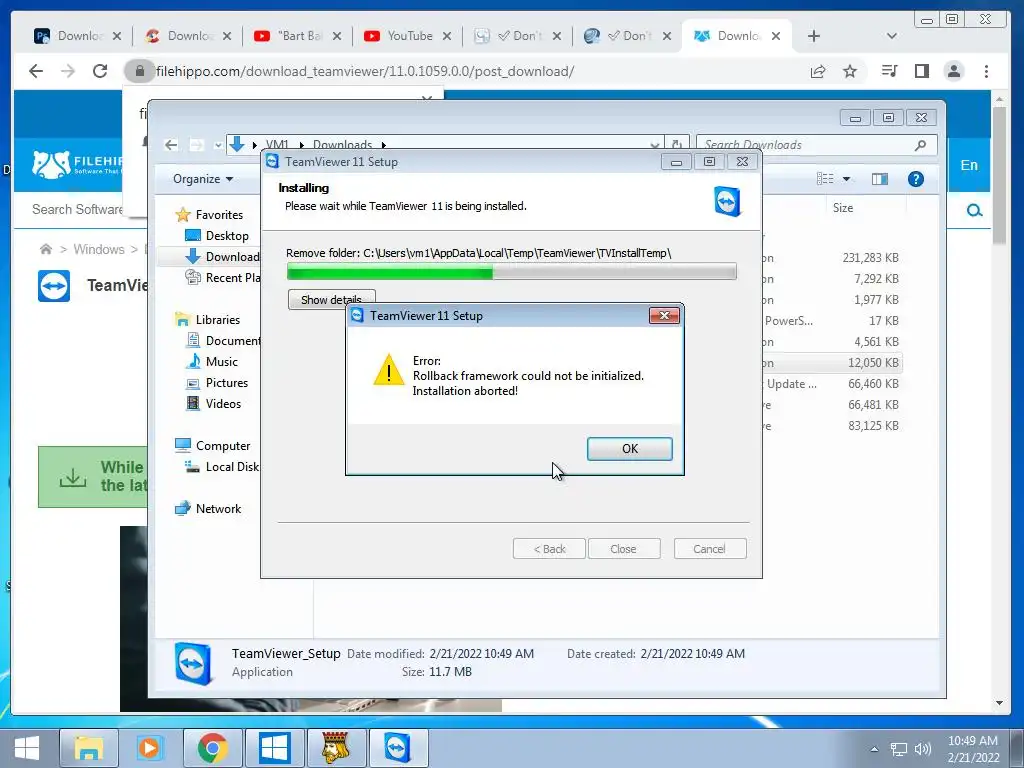Click Explorer help question mark icon
This screenshot has width=1024, height=768.
(916, 179)
